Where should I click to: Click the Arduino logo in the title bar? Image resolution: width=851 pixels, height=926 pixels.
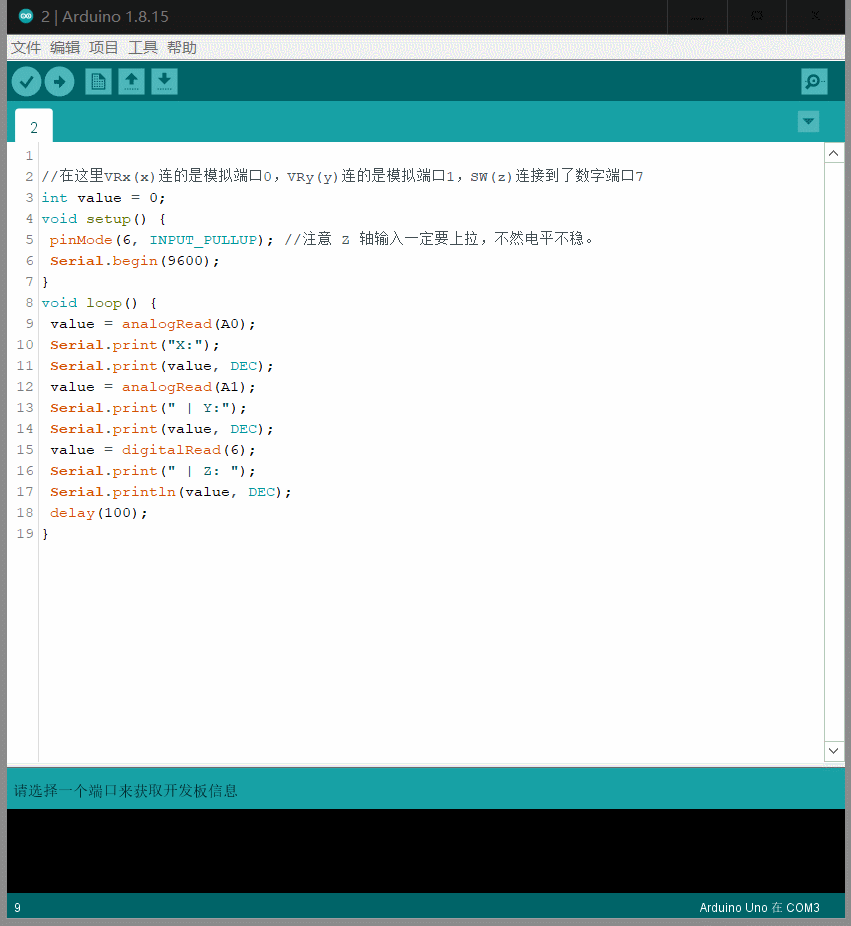[26, 17]
